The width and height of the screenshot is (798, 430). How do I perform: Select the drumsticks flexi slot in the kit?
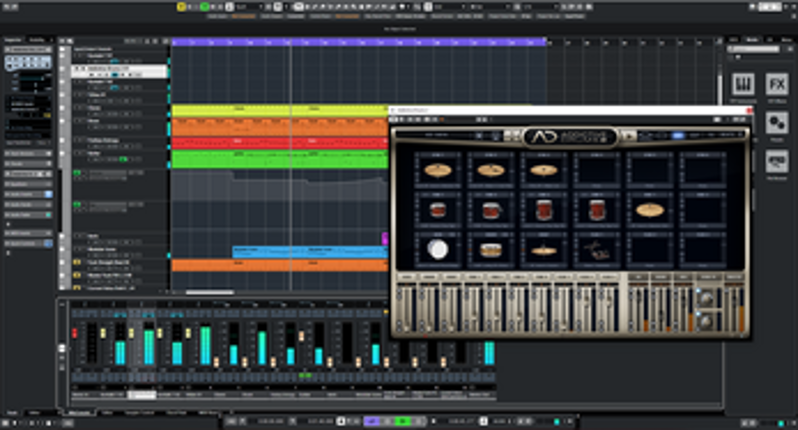[x=596, y=249]
